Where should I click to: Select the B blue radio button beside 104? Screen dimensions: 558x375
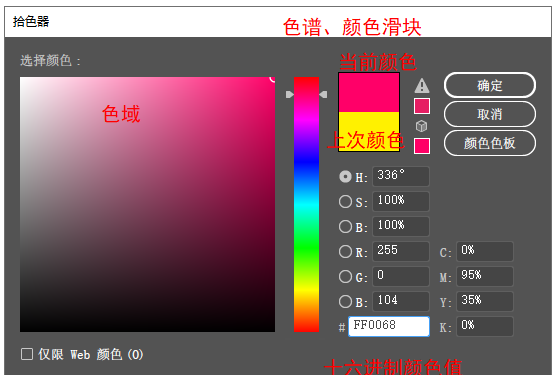345,301
